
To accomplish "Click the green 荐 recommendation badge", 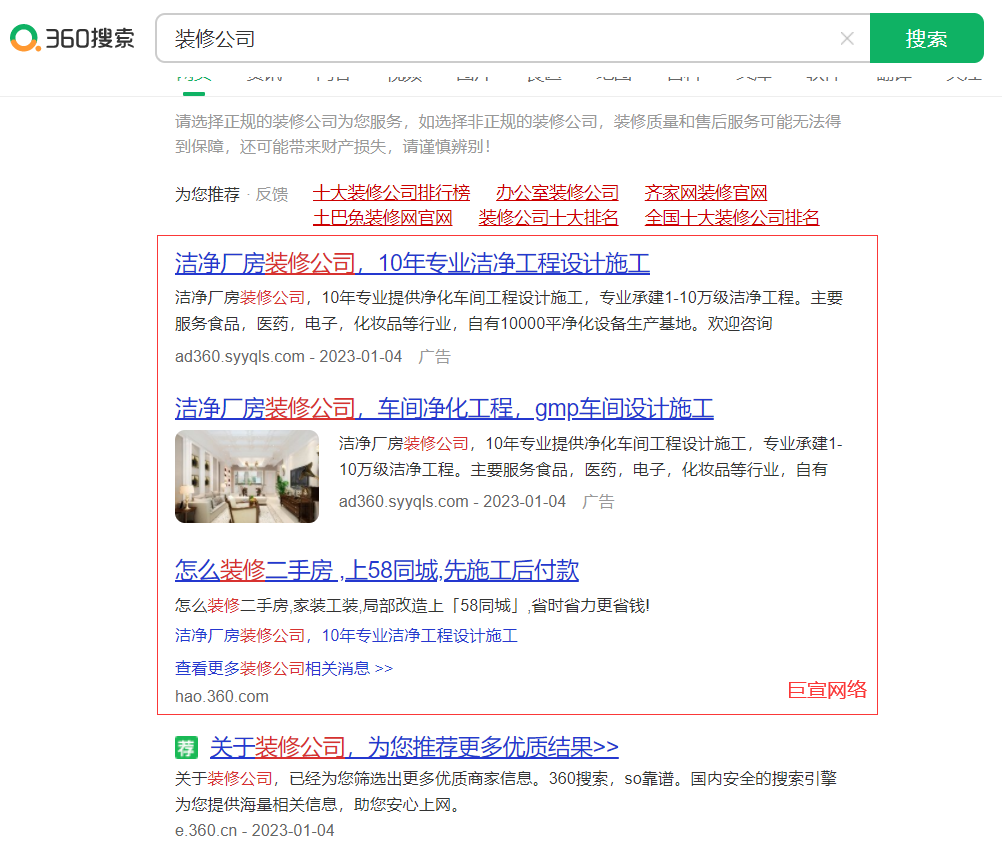I will 186,747.
